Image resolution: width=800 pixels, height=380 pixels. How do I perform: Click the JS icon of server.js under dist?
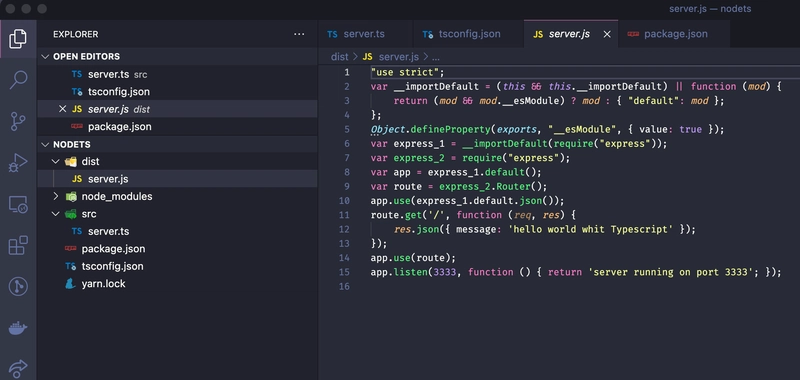pos(77,179)
